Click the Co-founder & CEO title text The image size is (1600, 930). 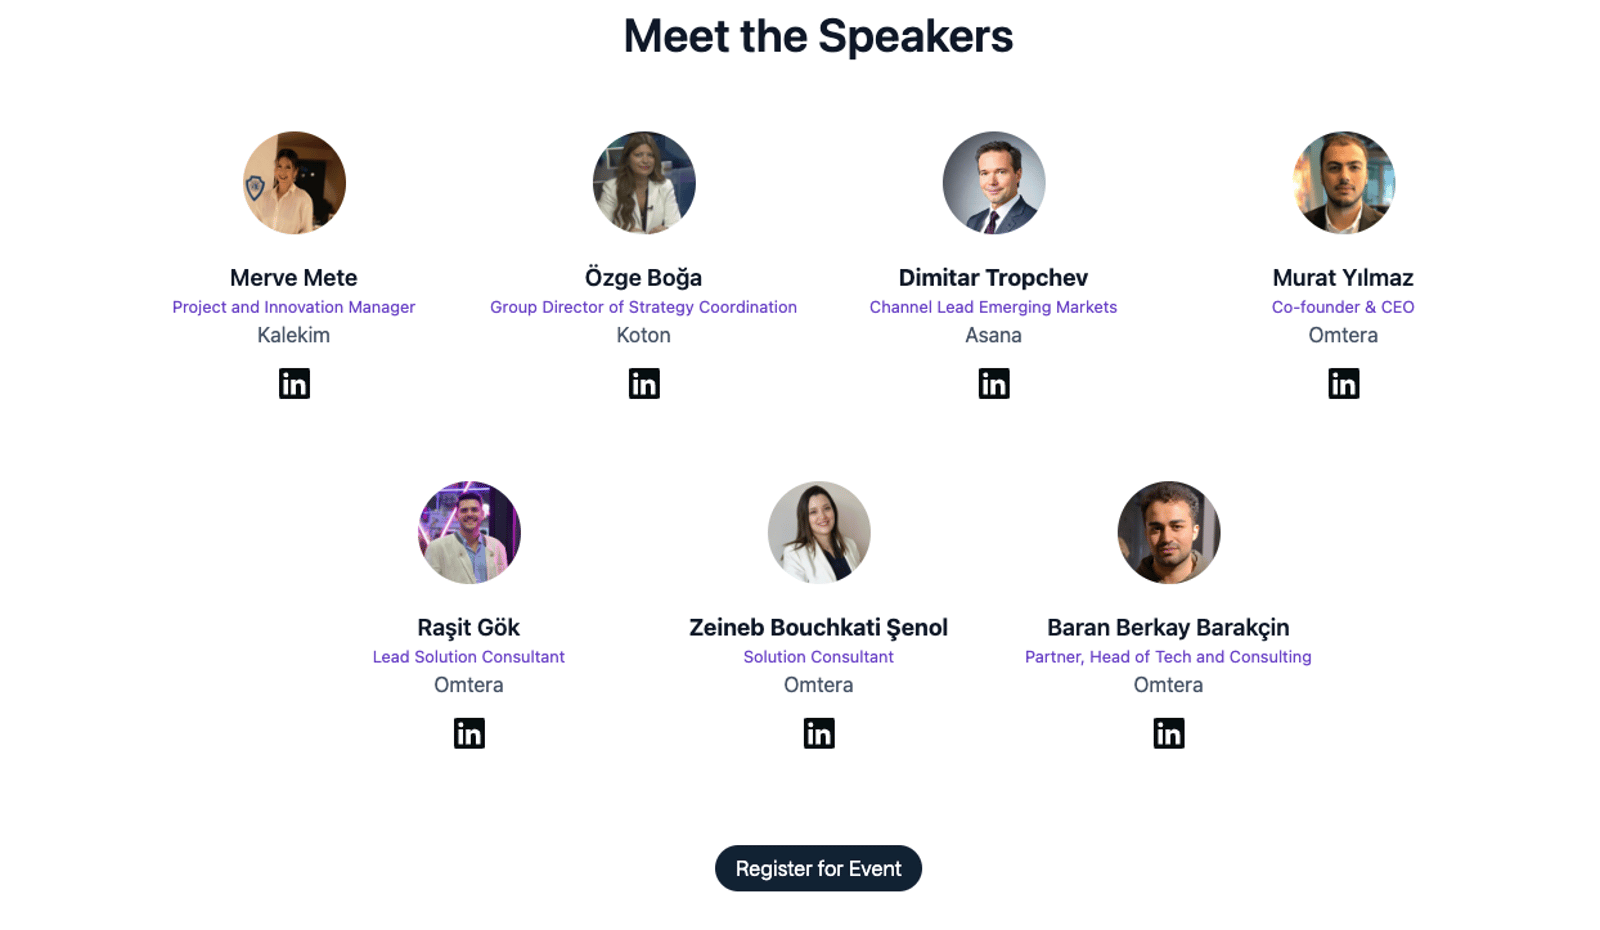1343,307
